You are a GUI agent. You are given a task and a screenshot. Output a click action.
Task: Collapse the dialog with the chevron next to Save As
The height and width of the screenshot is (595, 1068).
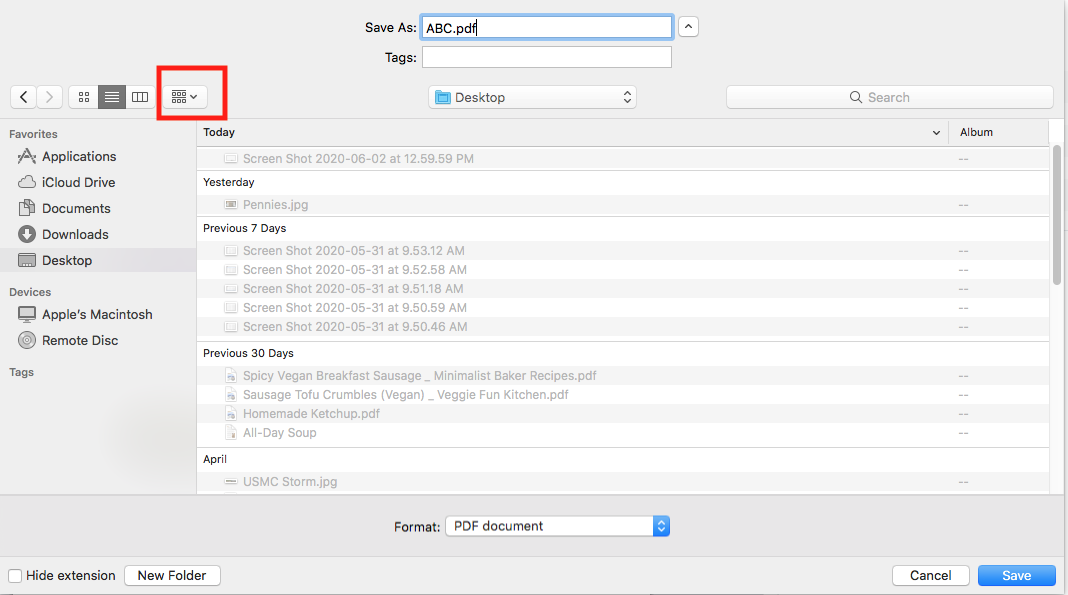(688, 27)
